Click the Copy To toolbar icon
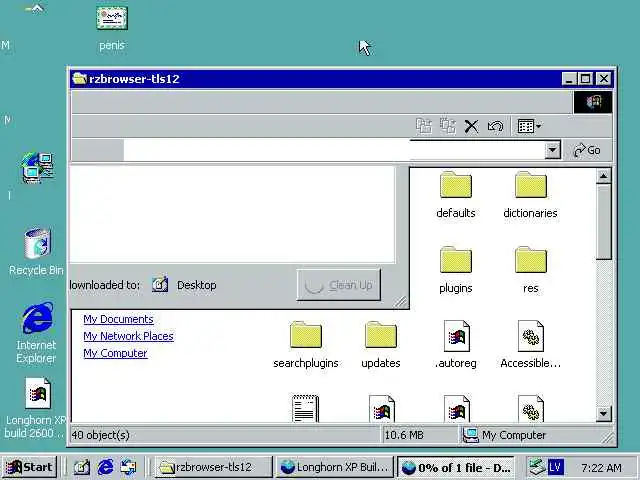640x480 pixels. tap(423, 126)
